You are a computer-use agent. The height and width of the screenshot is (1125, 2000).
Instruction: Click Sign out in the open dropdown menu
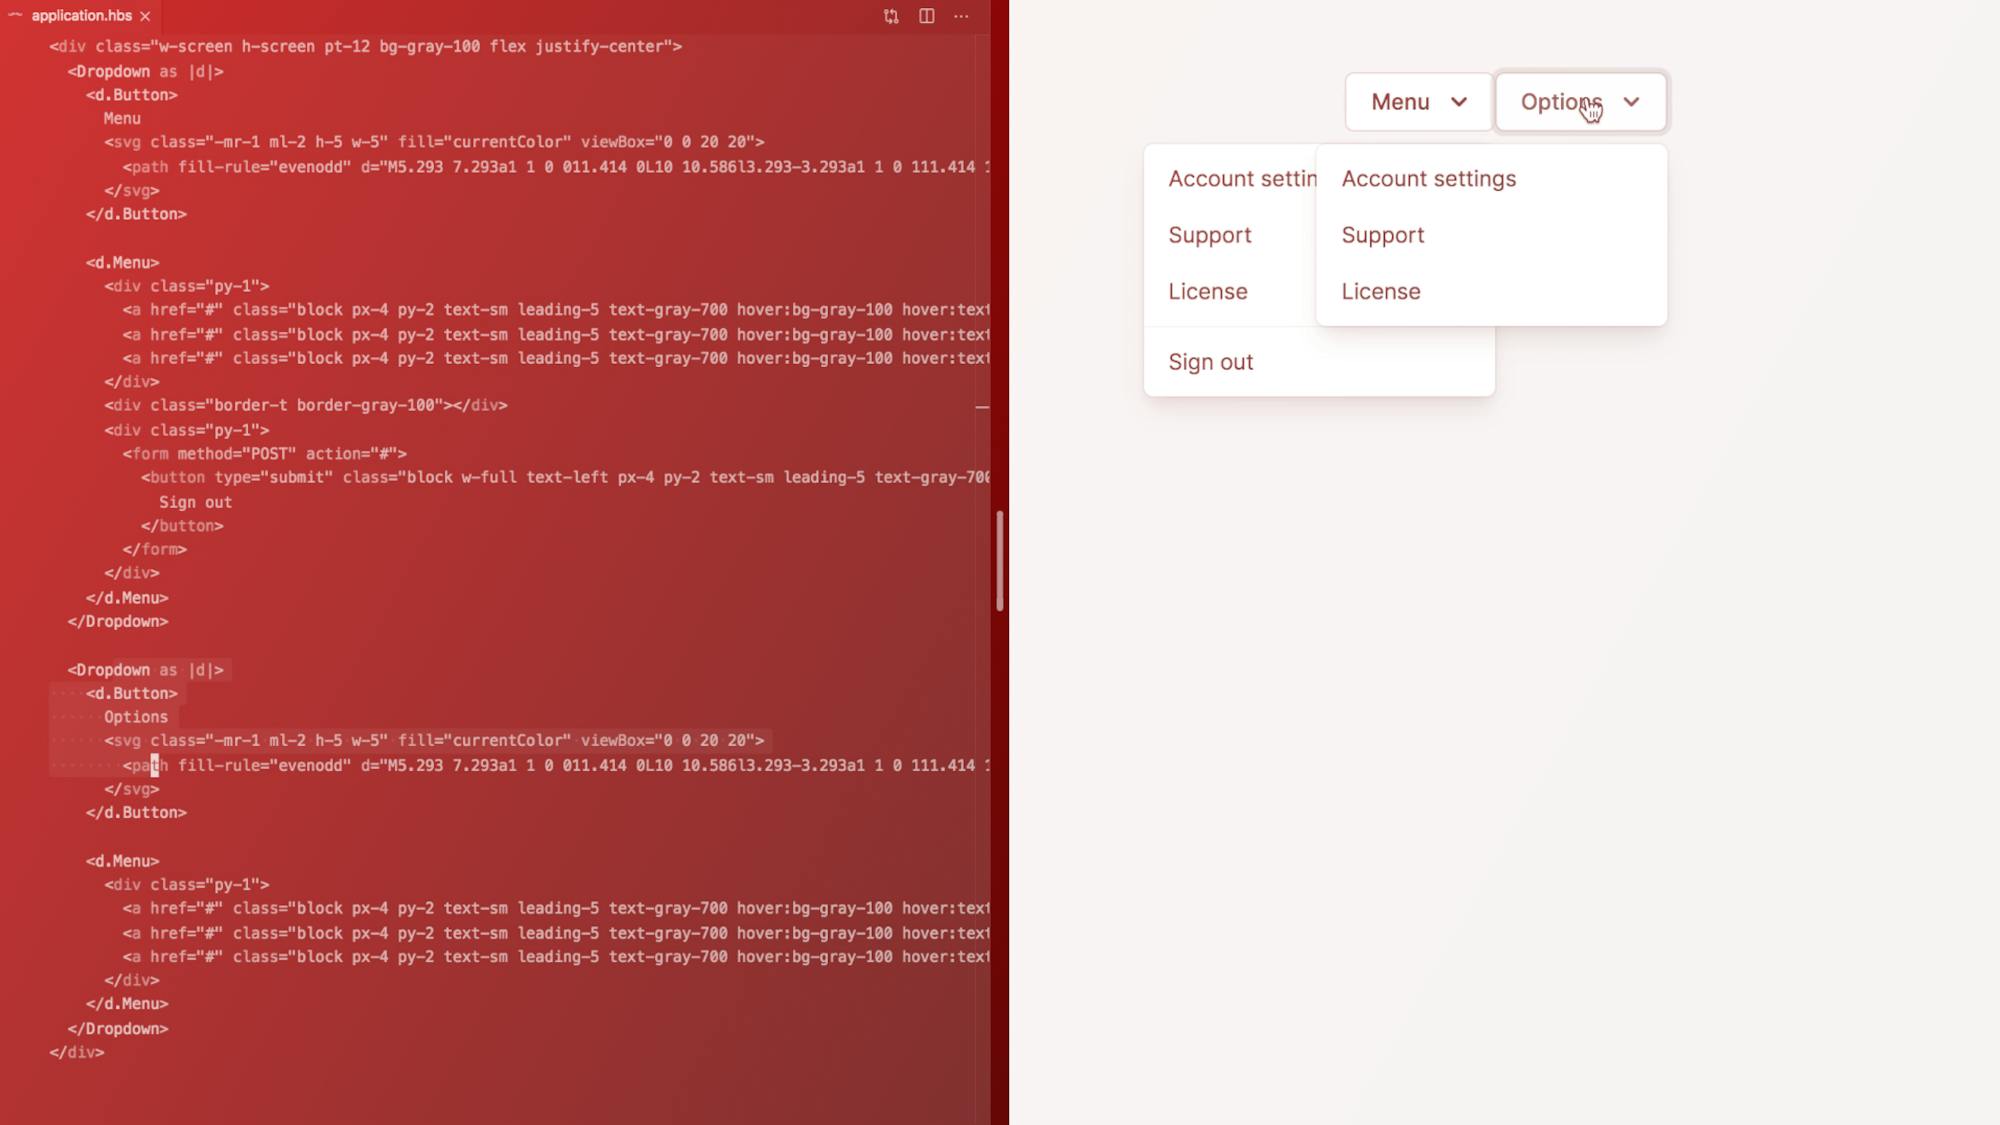tap(1211, 361)
